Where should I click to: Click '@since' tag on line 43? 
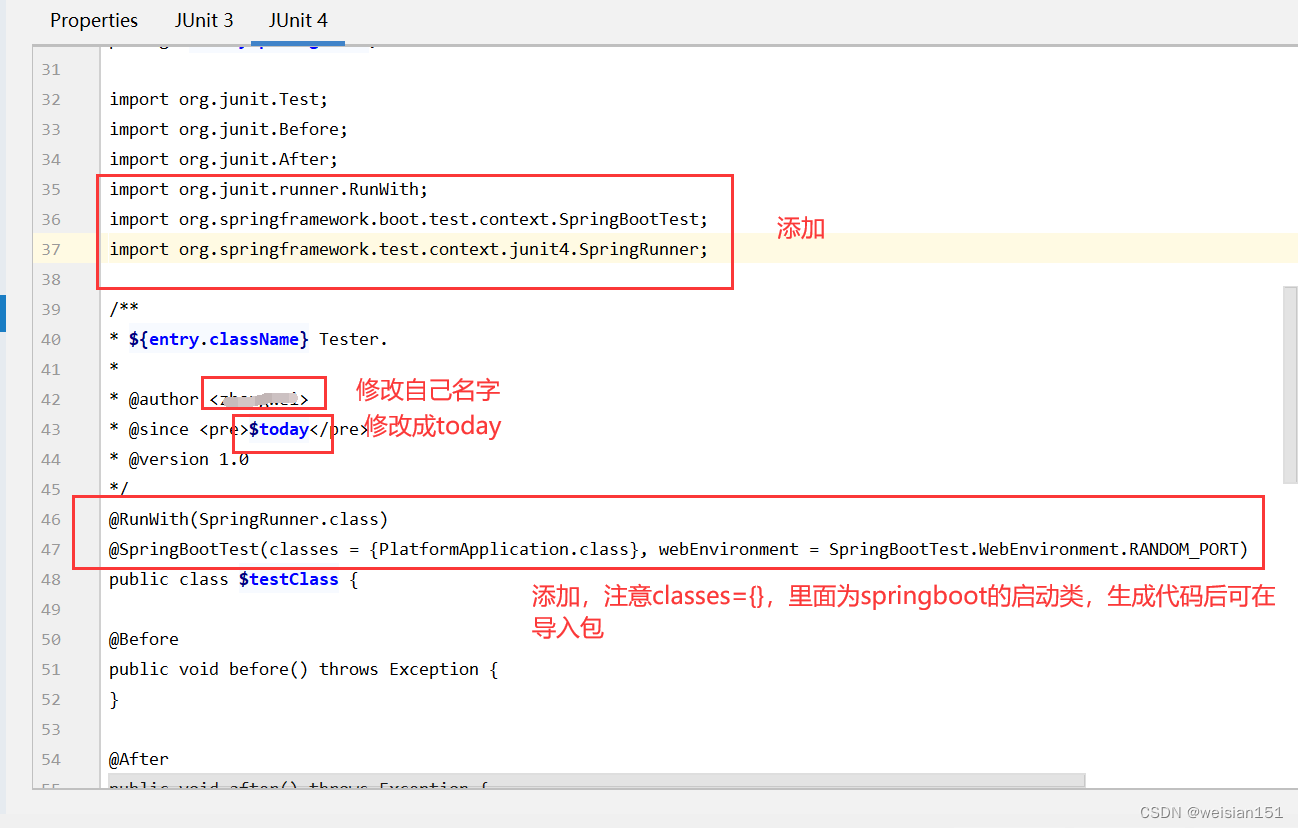(159, 429)
